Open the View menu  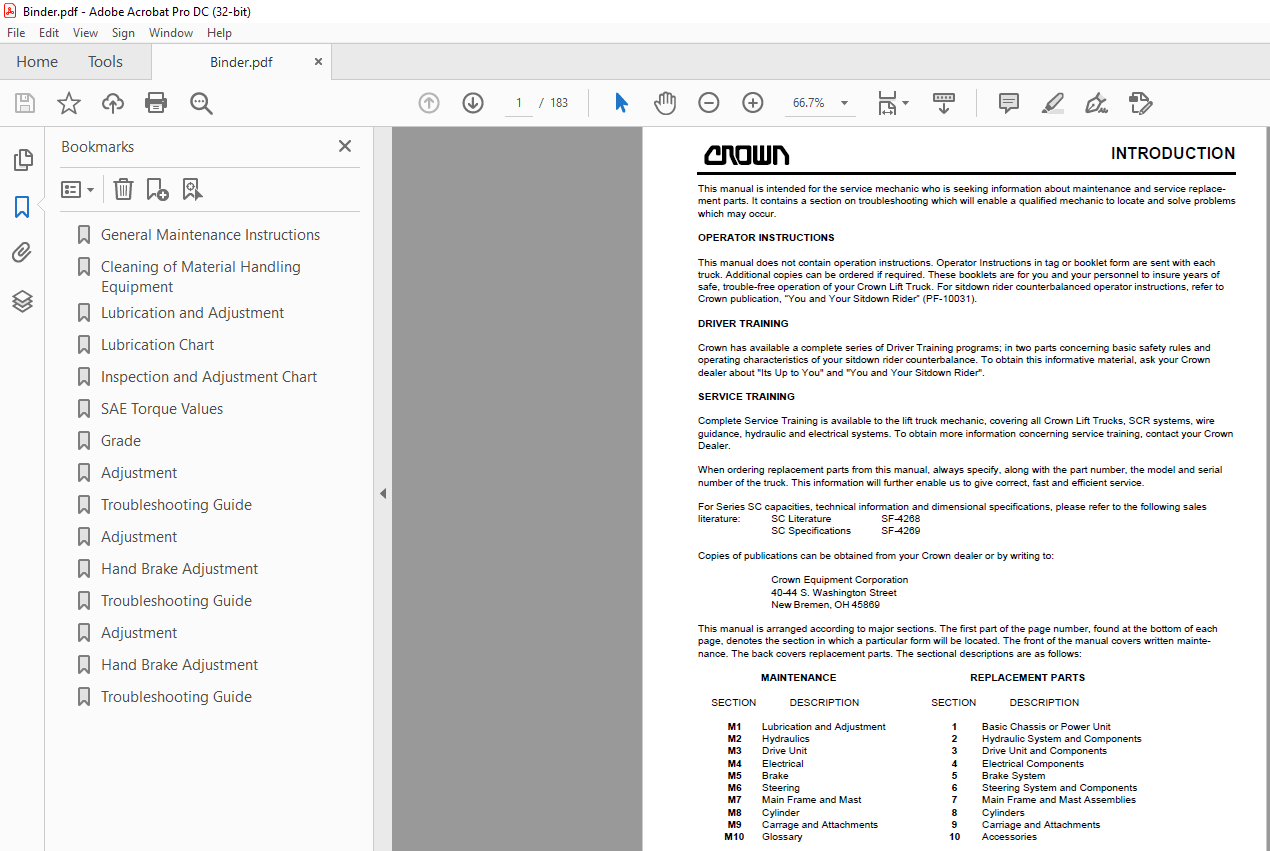pos(86,33)
